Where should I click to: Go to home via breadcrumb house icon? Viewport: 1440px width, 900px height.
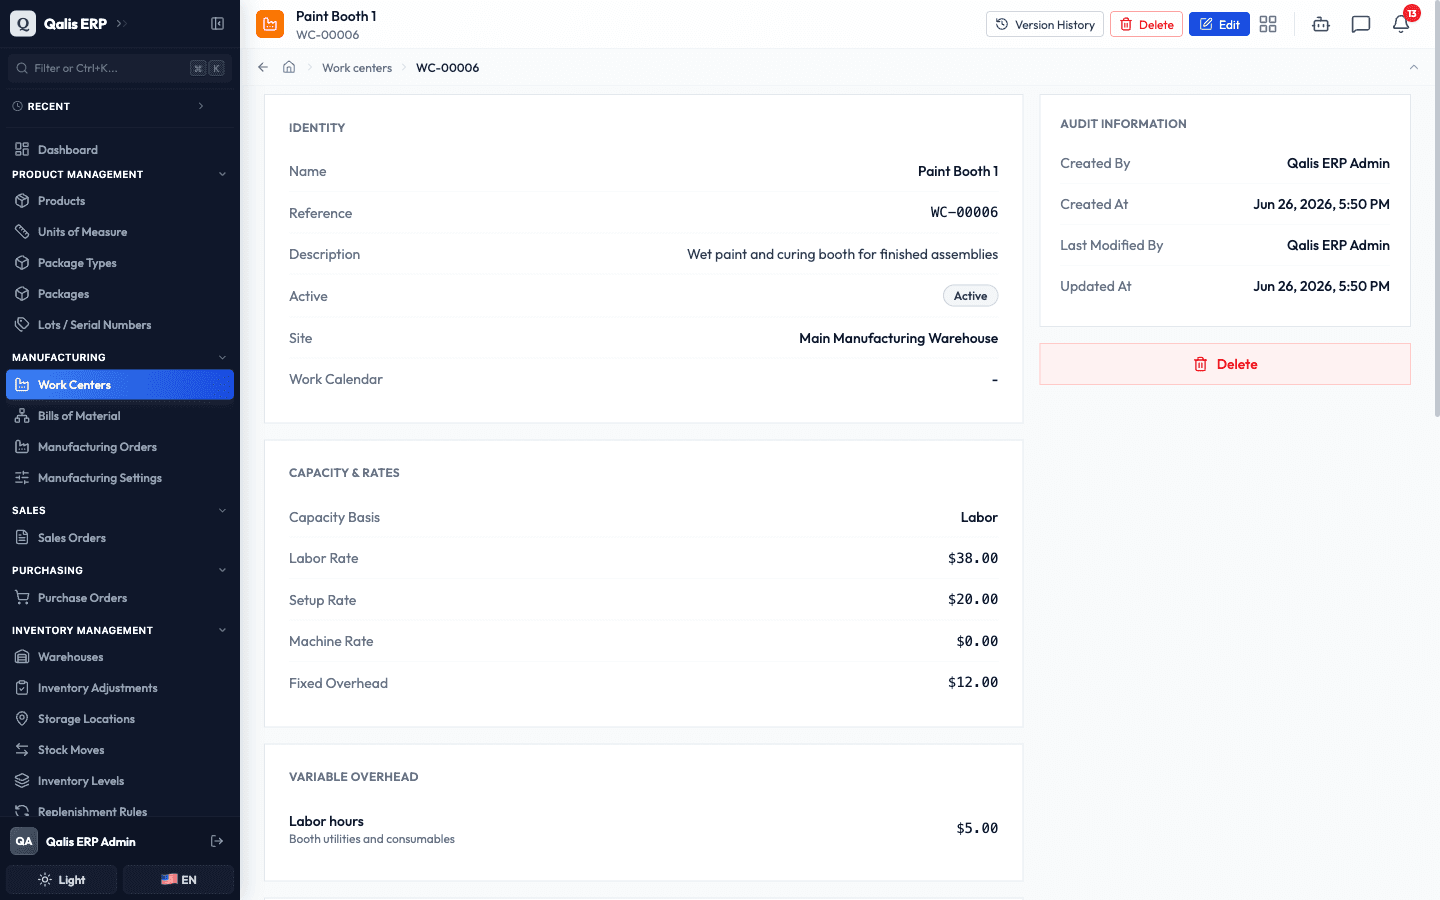[289, 67]
